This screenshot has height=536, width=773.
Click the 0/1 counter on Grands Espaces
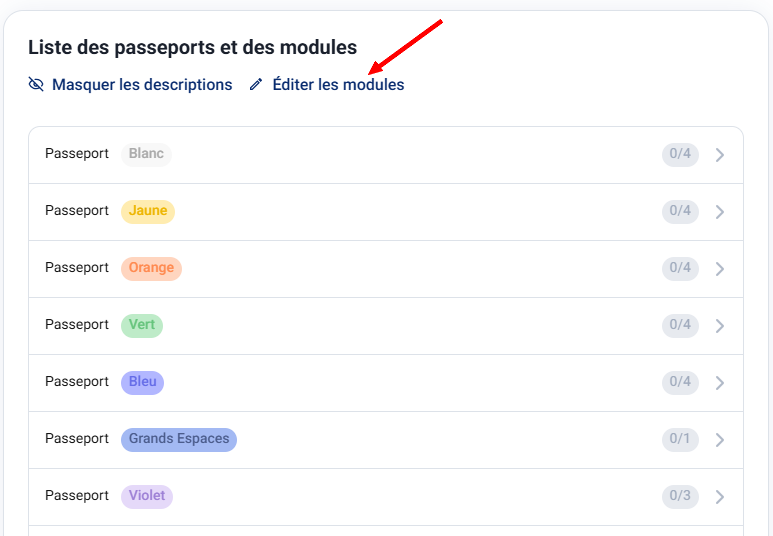pos(680,439)
